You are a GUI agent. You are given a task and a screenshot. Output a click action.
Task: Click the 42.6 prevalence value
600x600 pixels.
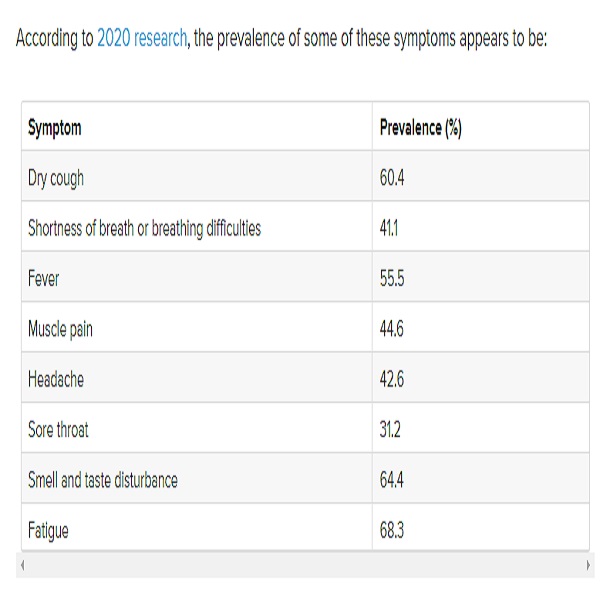tap(391, 379)
